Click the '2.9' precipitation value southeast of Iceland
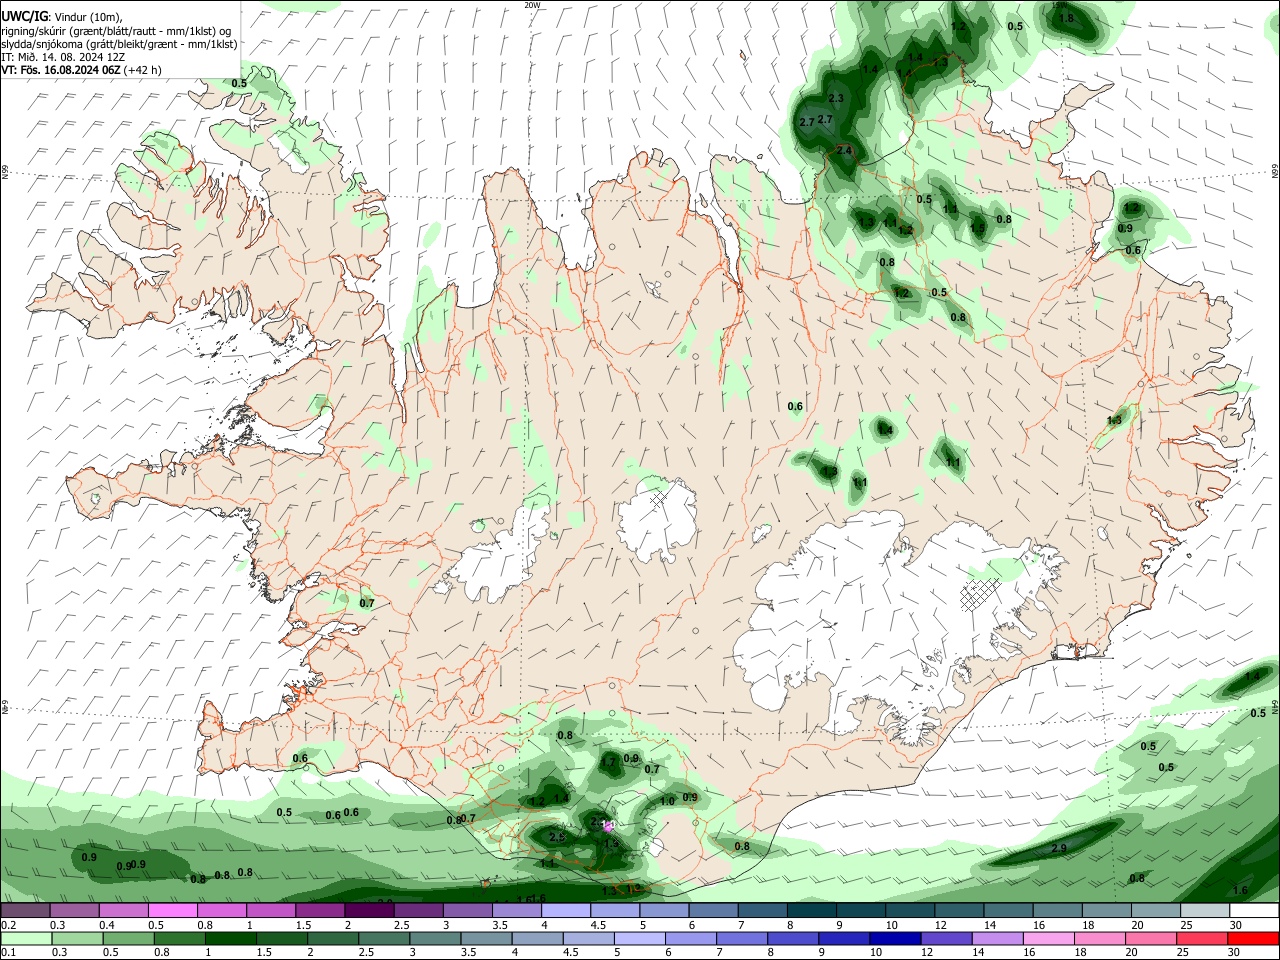The height and width of the screenshot is (960, 1280). [x=1060, y=849]
